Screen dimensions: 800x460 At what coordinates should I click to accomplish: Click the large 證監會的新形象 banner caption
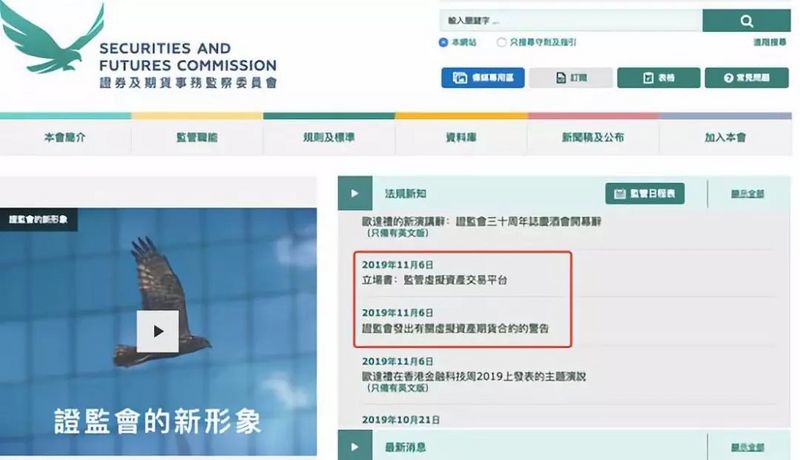(158, 421)
